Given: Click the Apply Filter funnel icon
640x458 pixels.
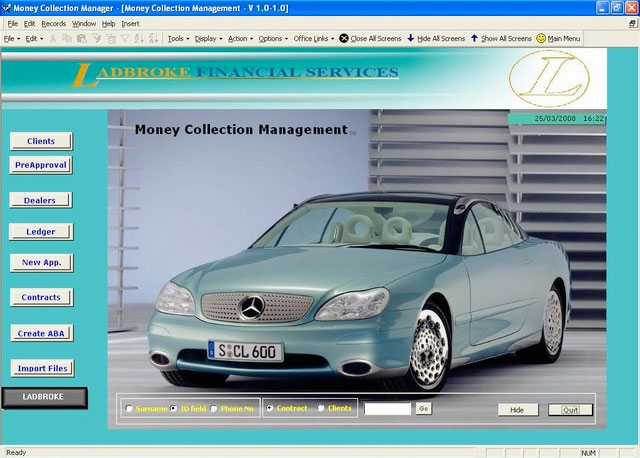Looking at the screenshot, I should pyautogui.click(x=125, y=39).
